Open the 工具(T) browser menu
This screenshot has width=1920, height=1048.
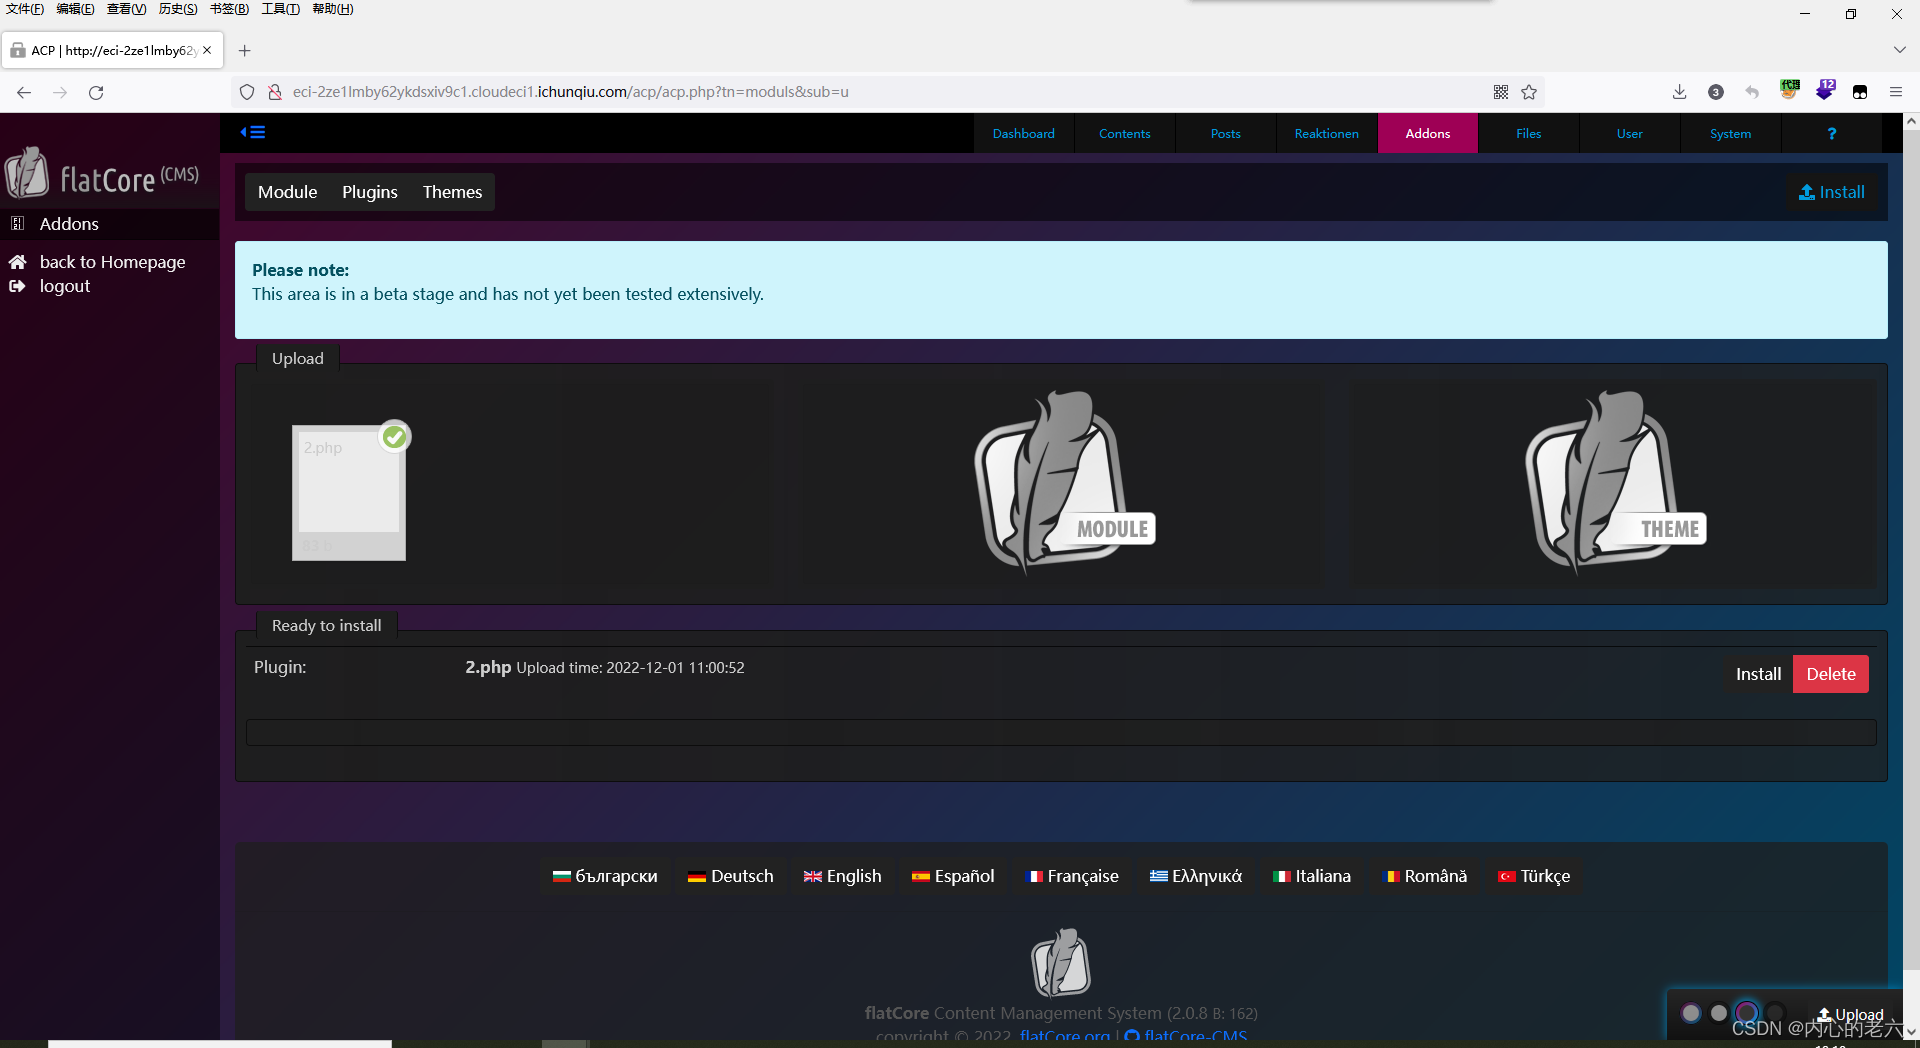point(280,9)
